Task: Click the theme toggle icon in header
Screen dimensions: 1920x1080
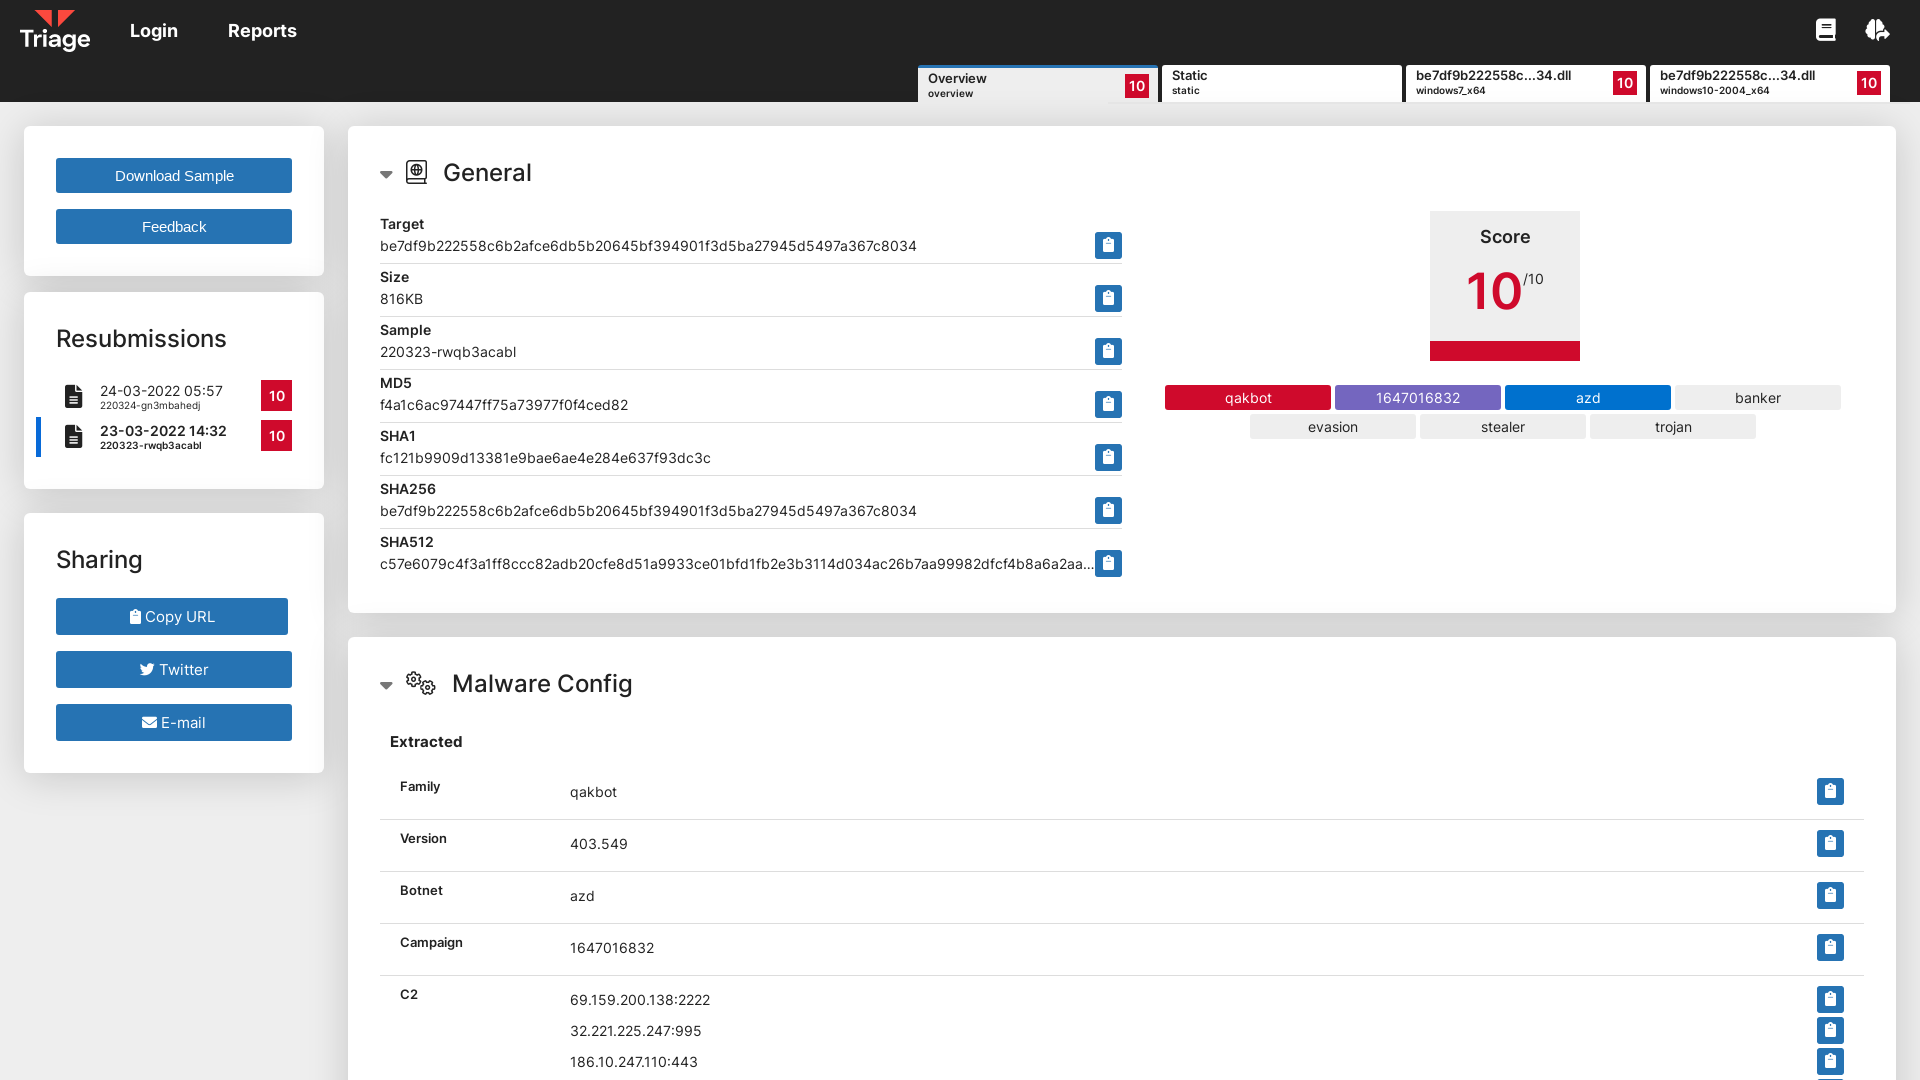Action: pyautogui.click(x=1877, y=30)
